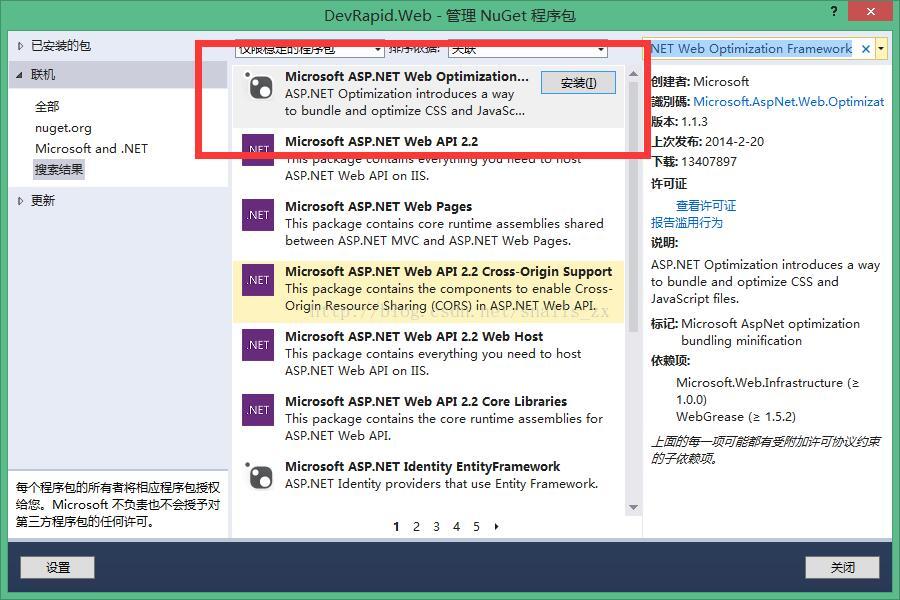Click the package list scrollbar thumb

(x=633, y=207)
